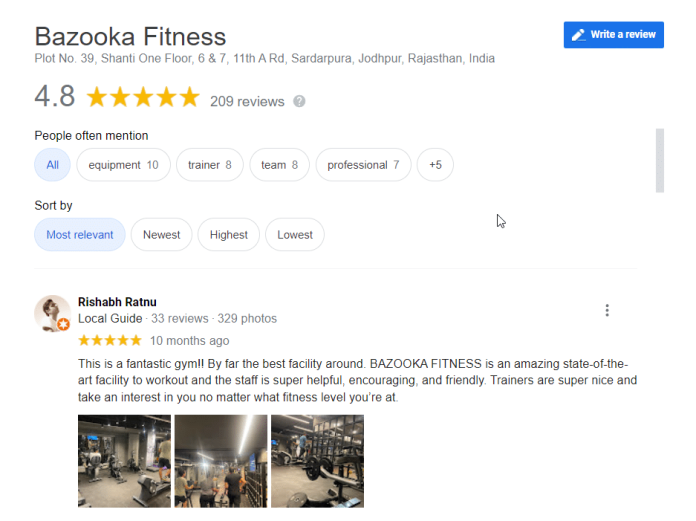
Task: Click the help question mark icon beside reviews
Action: [299, 101]
